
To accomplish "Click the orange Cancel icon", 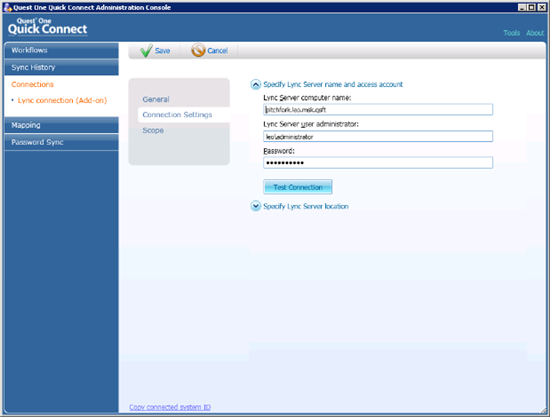I will click(198, 50).
